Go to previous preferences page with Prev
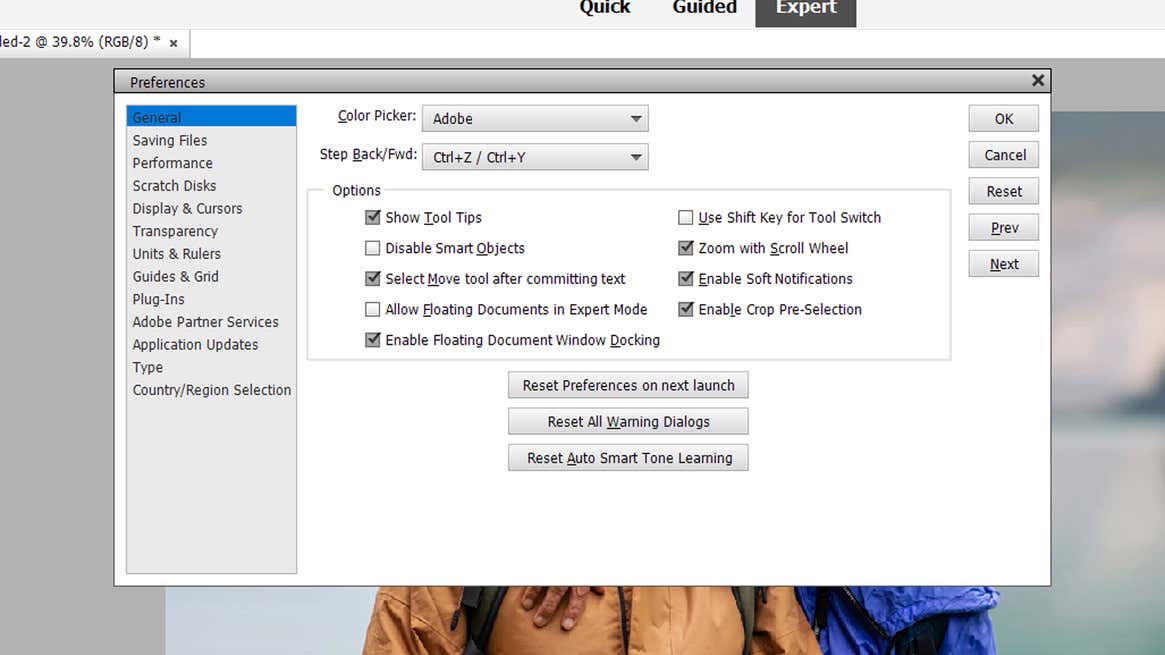The width and height of the screenshot is (1165, 655). click(x=1004, y=227)
